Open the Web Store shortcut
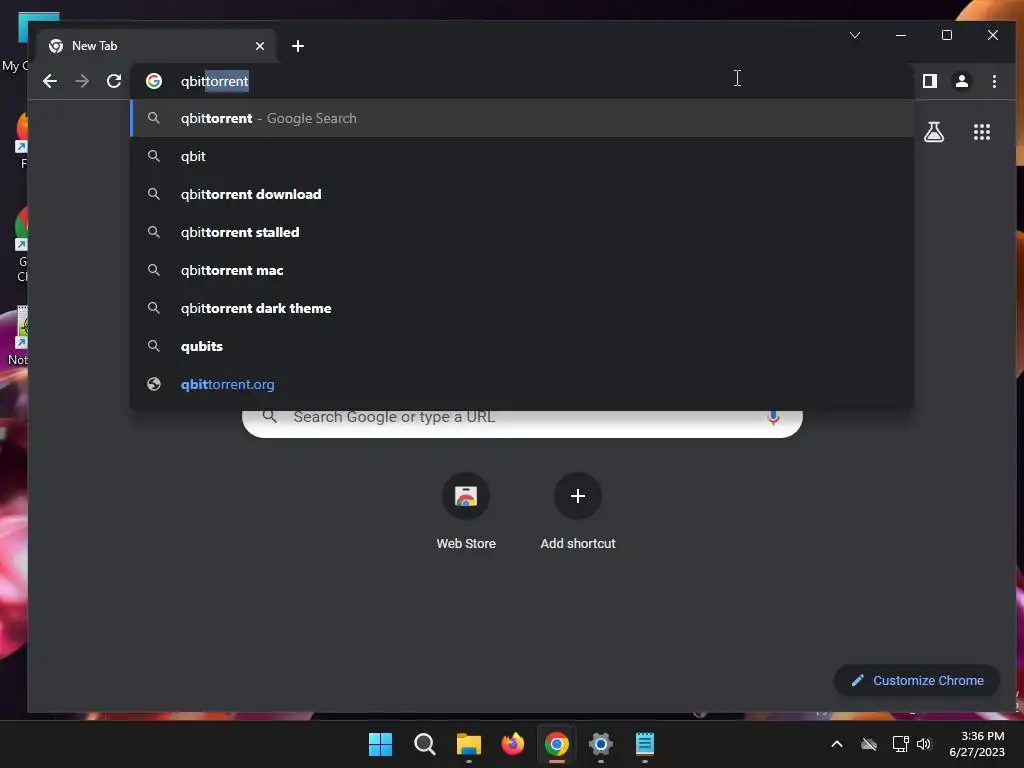1024x768 pixels. (466, 512)
